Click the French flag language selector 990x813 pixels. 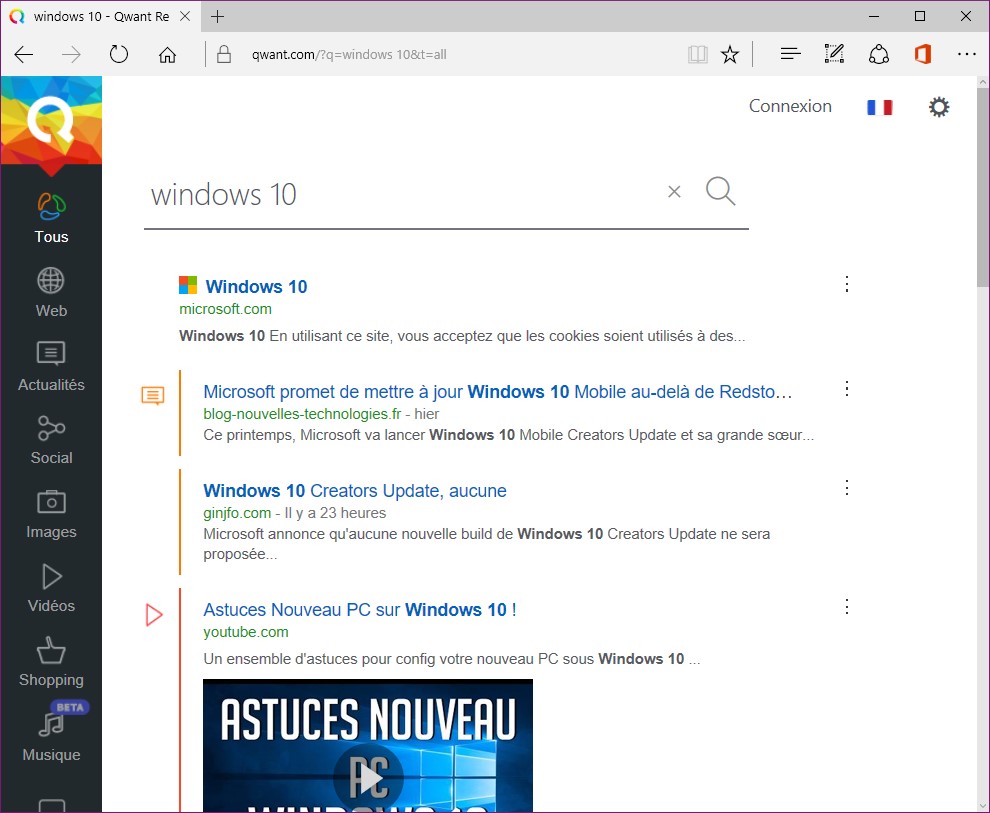879,107
